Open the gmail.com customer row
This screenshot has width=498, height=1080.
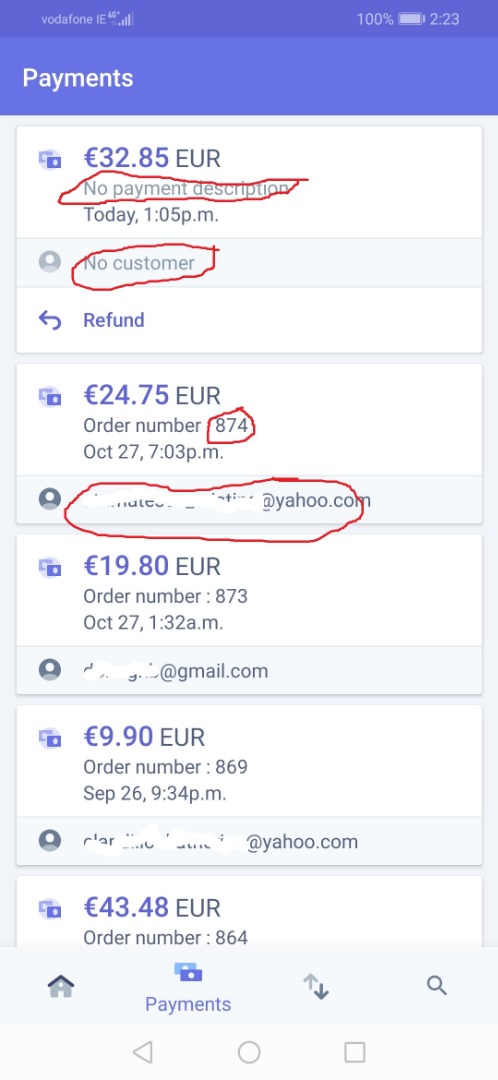tap(249, 670)
